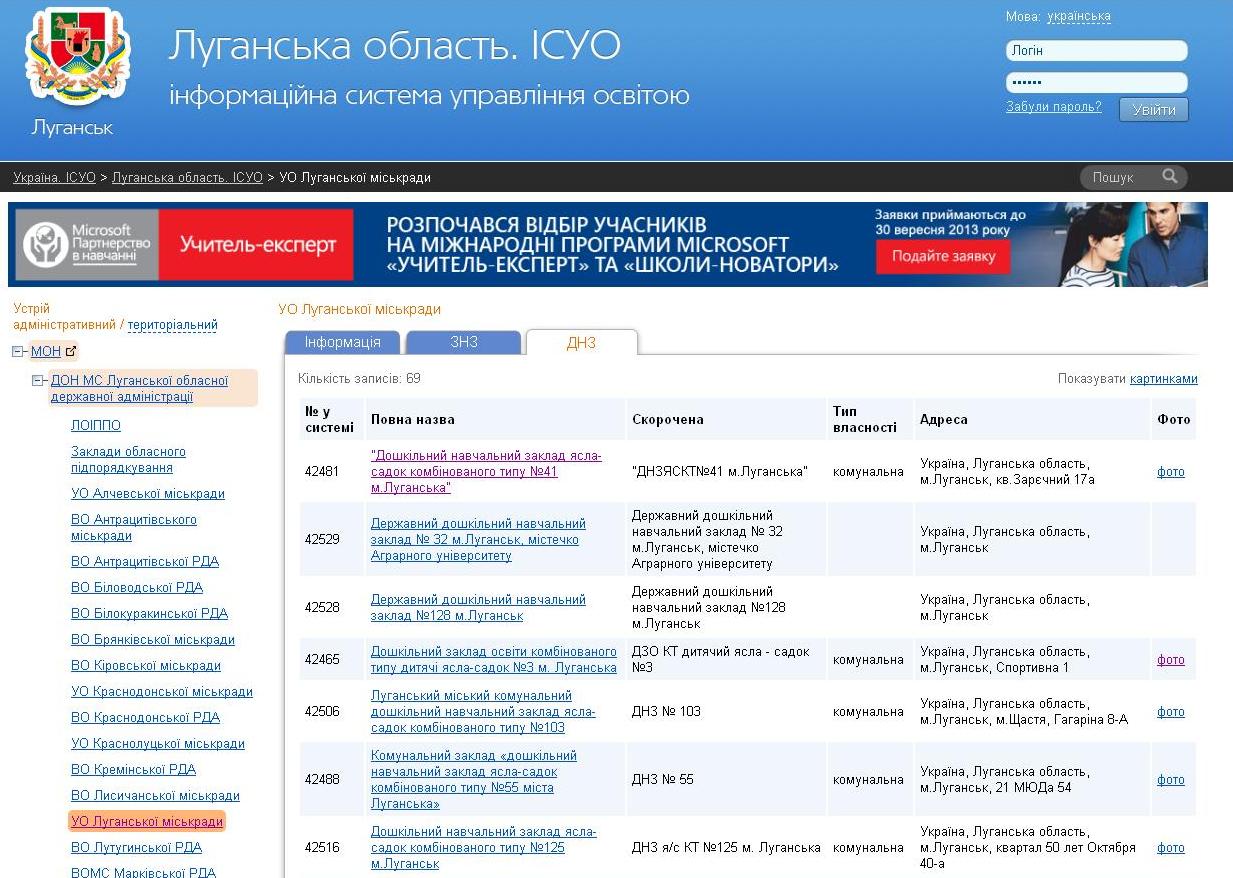Switch to the Інформація tab
This screenshot has height=878, width=1233.
pos(342,342)
